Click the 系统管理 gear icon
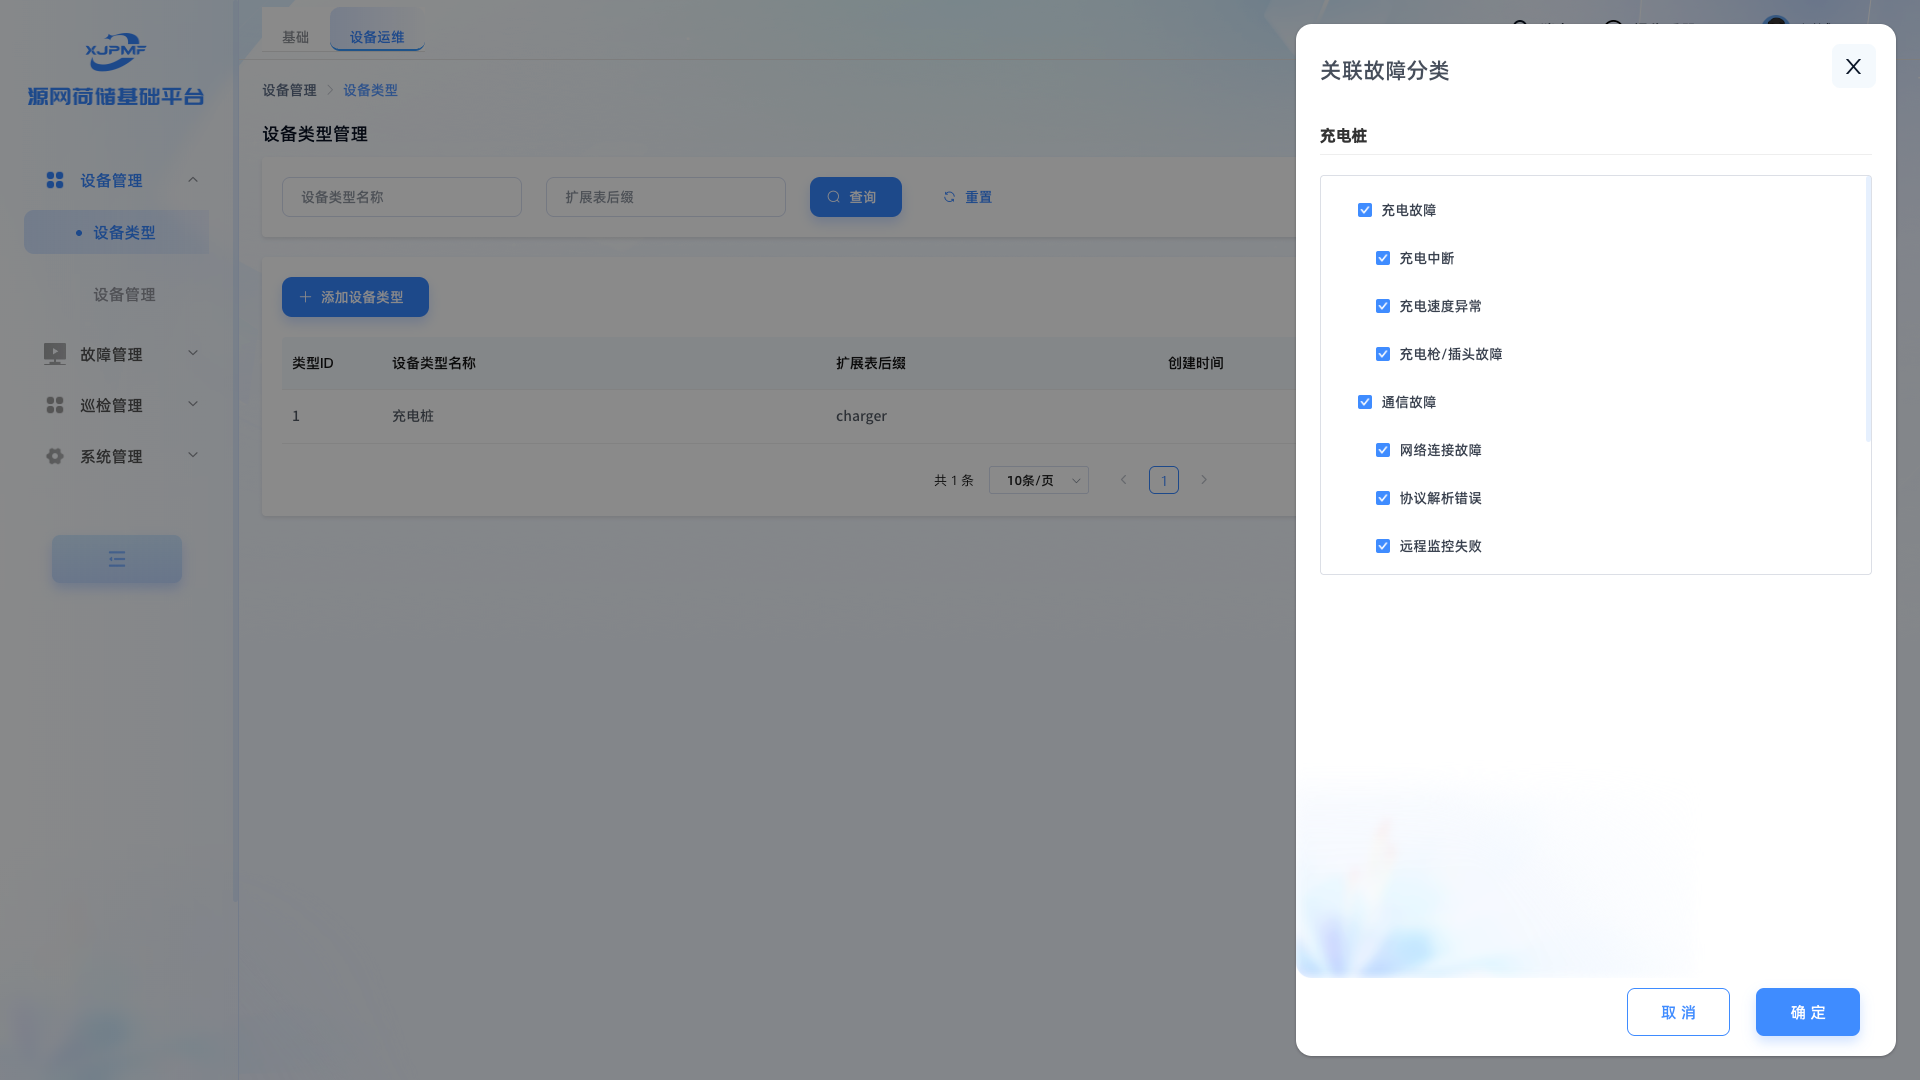1920x1080 pixels. point(55,456)
